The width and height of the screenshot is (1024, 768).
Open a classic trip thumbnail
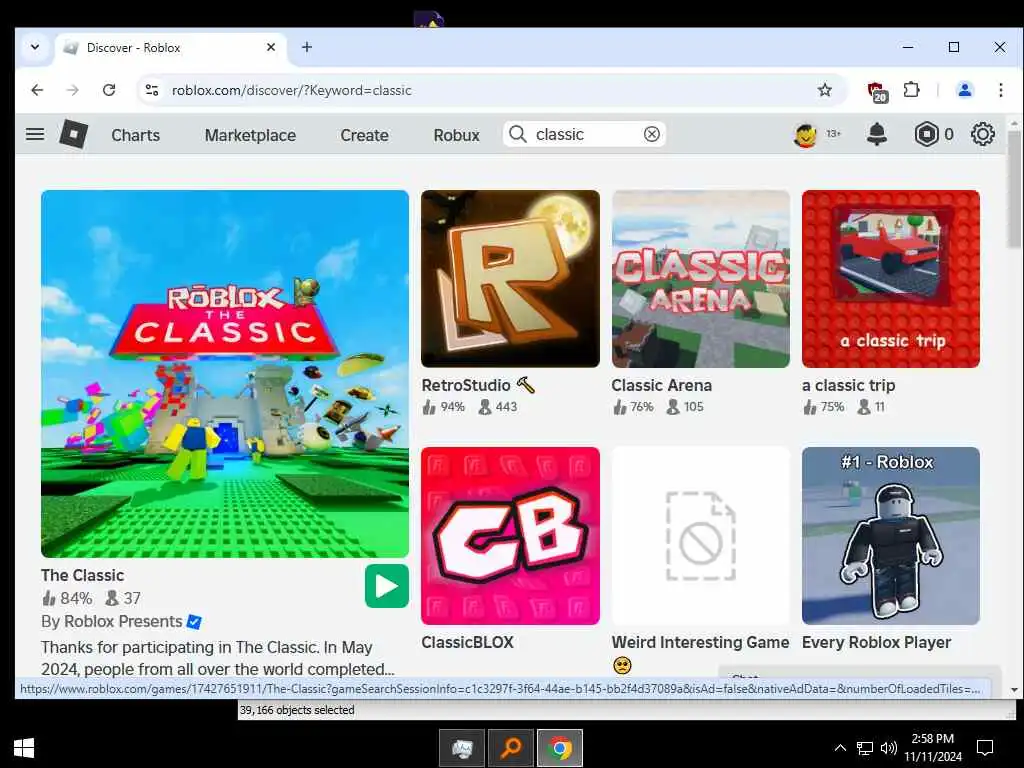coord(891,279)
